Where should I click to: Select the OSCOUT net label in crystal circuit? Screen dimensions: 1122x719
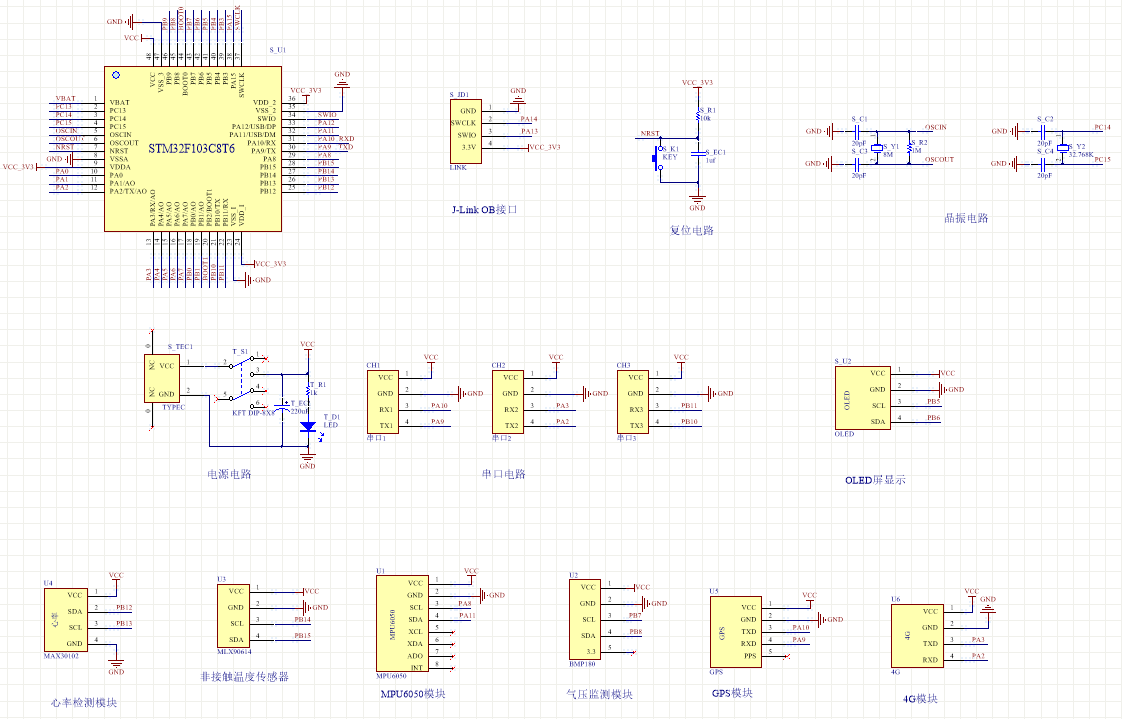coord(940,160)
